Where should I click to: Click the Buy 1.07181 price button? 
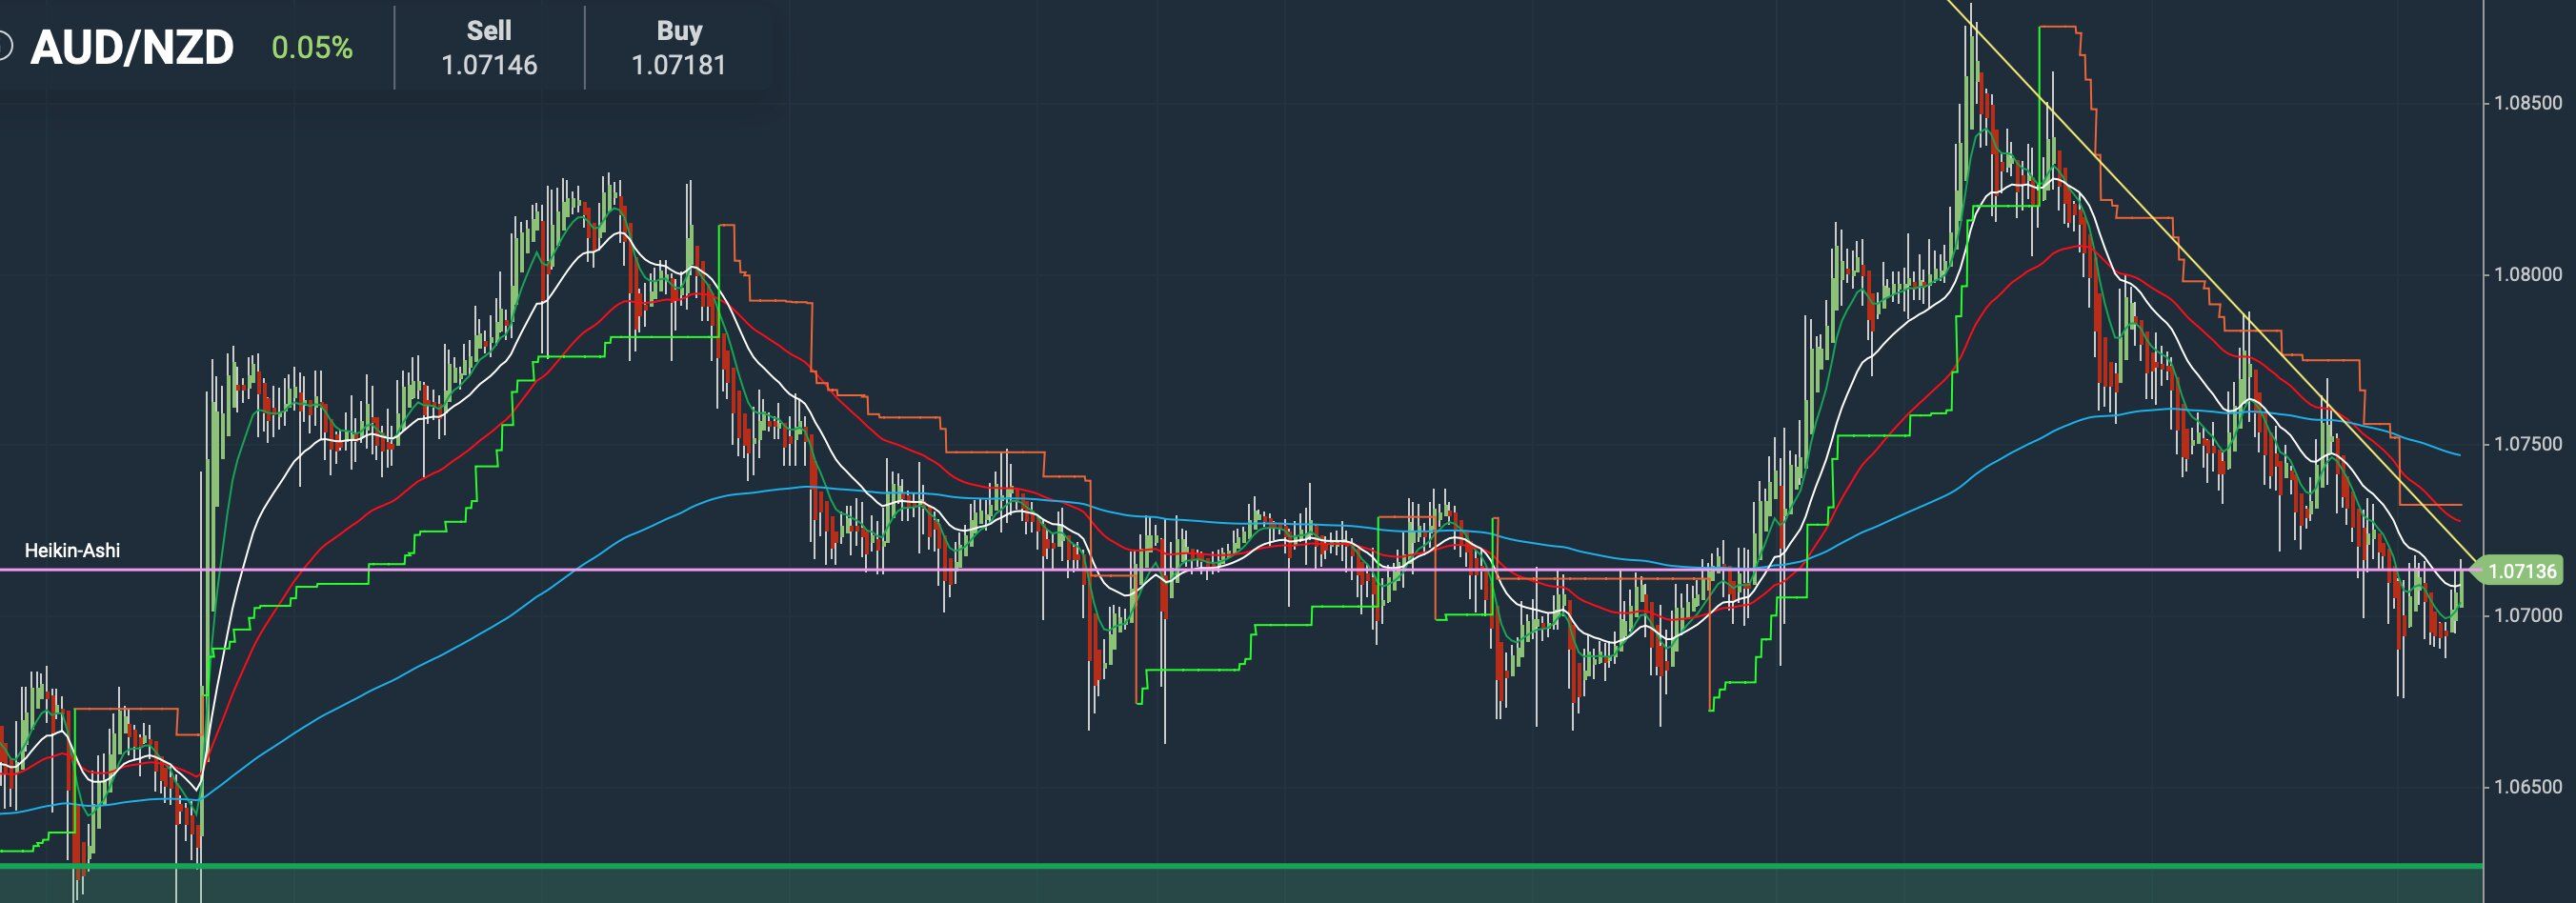[x=679, y=47]
